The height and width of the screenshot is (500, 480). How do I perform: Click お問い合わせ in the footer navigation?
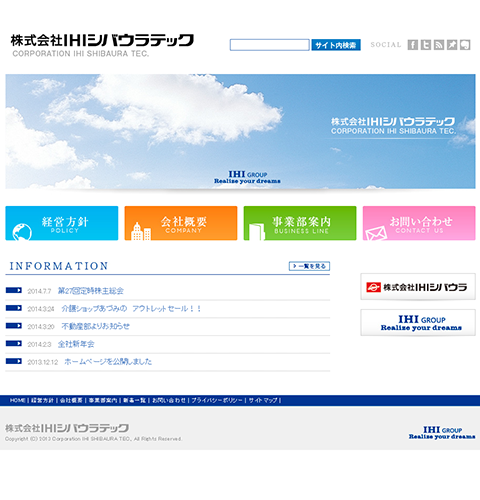click(x=169, y=400)
